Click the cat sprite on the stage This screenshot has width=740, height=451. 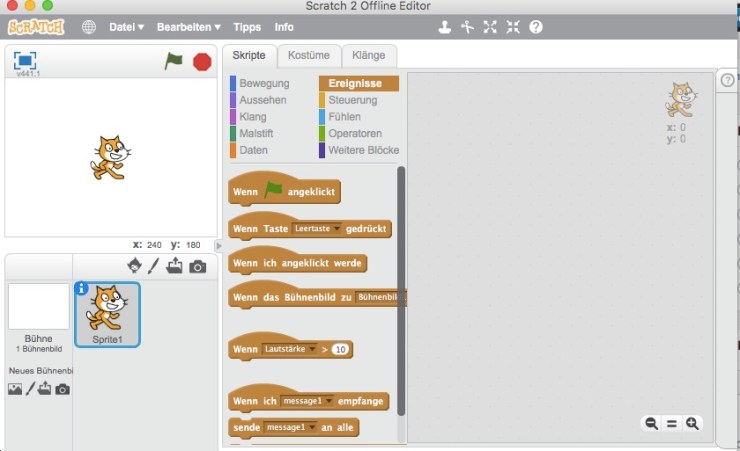click(111, 158)
